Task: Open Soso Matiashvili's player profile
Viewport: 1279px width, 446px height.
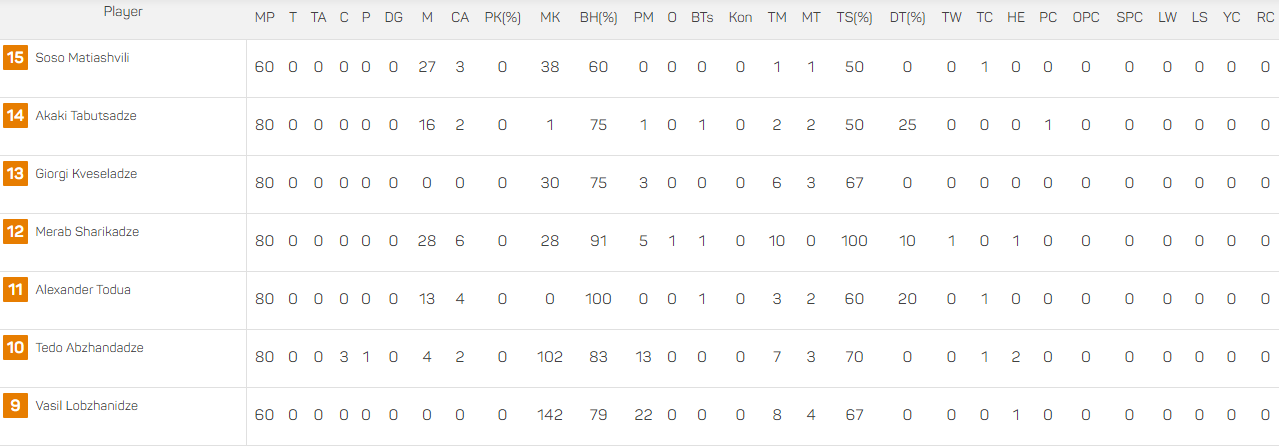Action: [x=82, y=58]
